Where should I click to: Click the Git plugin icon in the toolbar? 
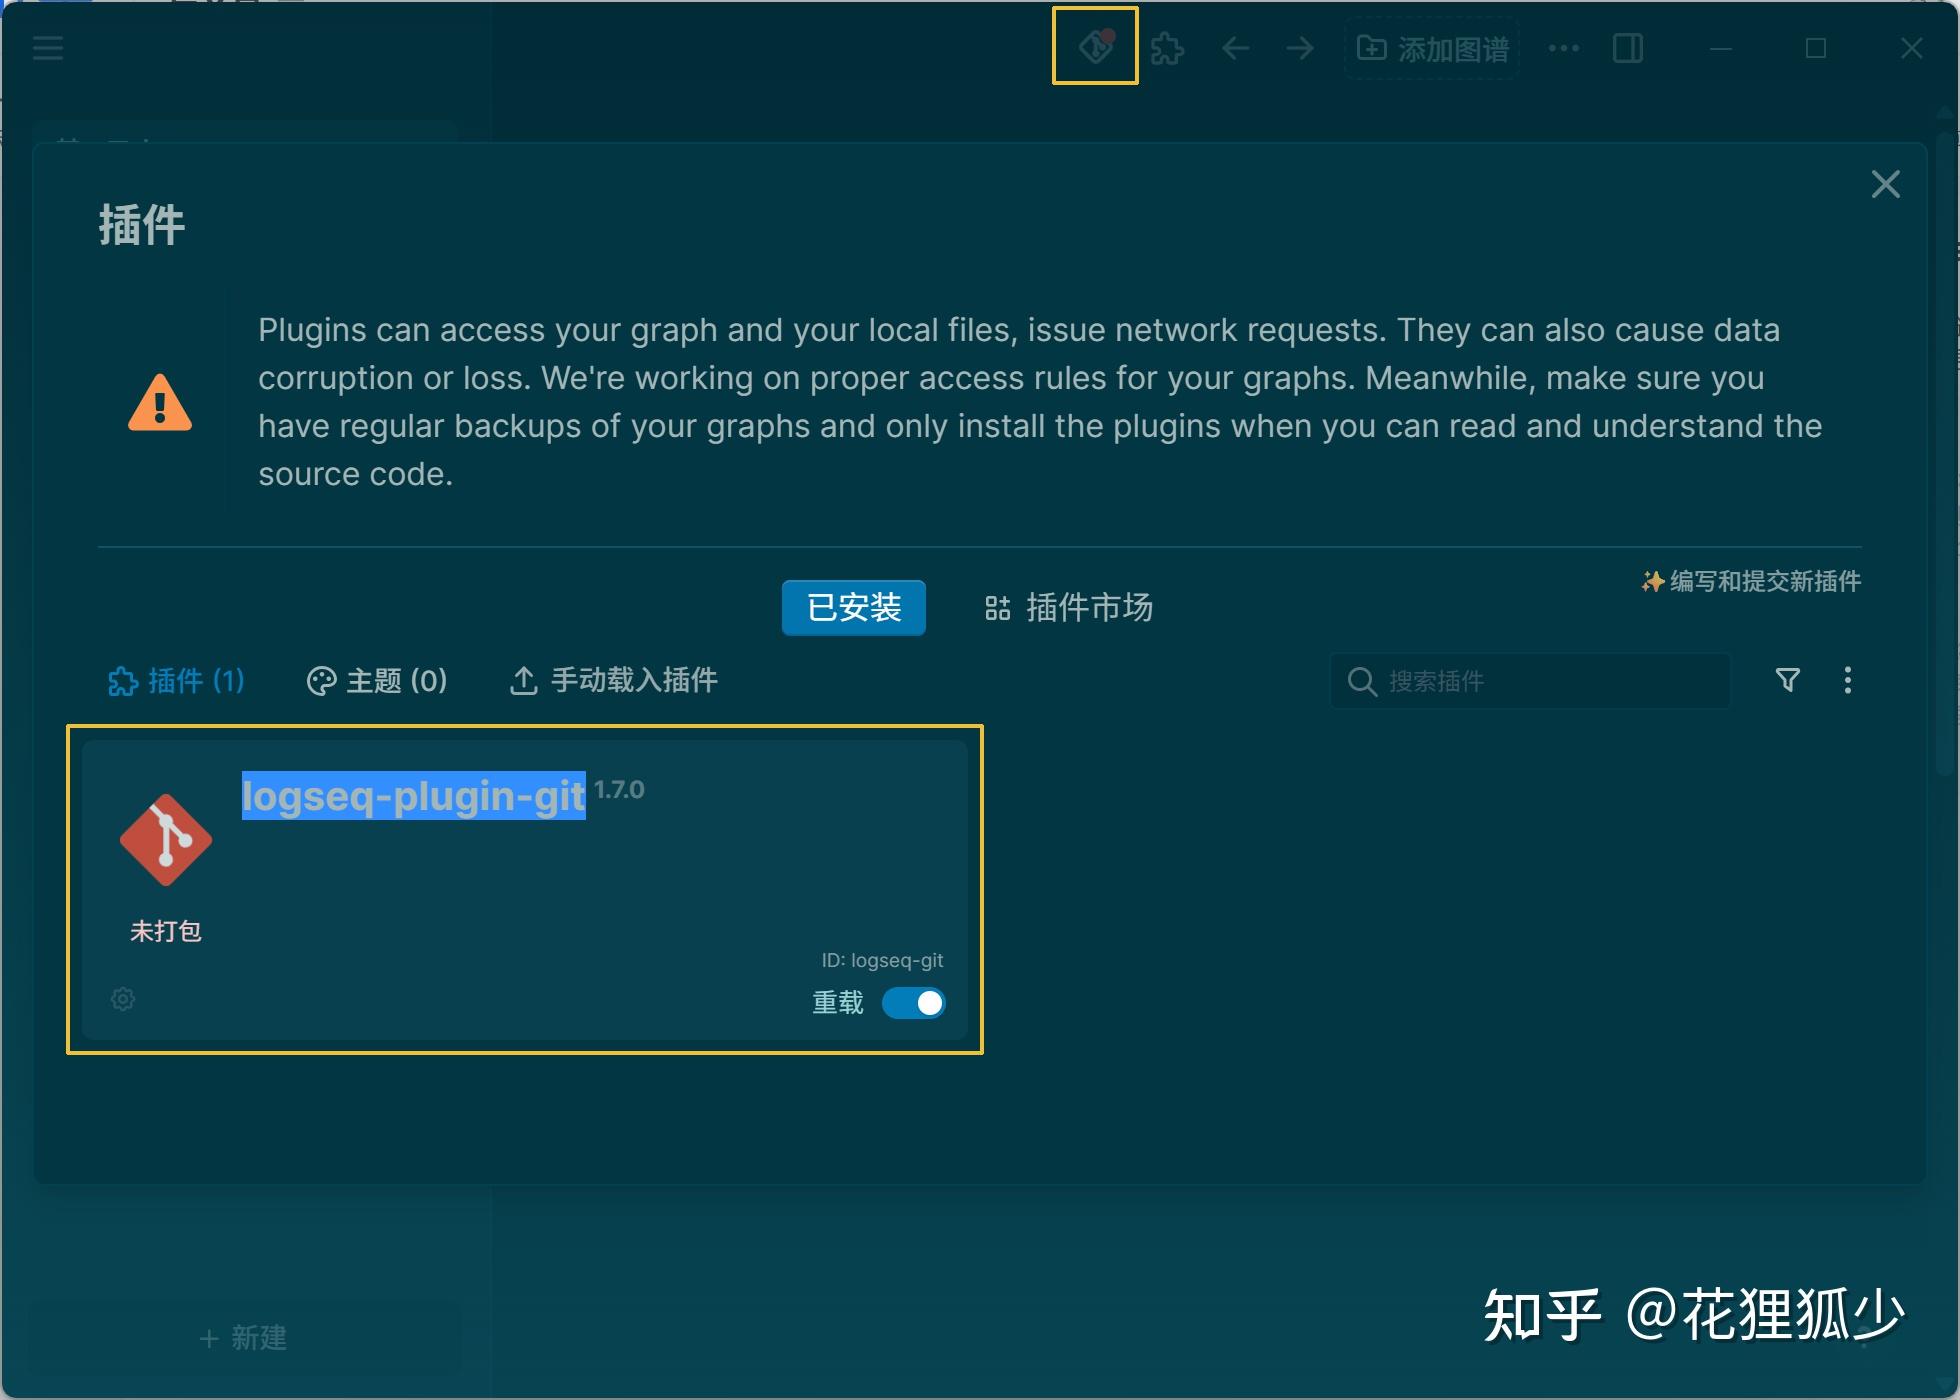pyautogui.click(x=1094, y=47)
